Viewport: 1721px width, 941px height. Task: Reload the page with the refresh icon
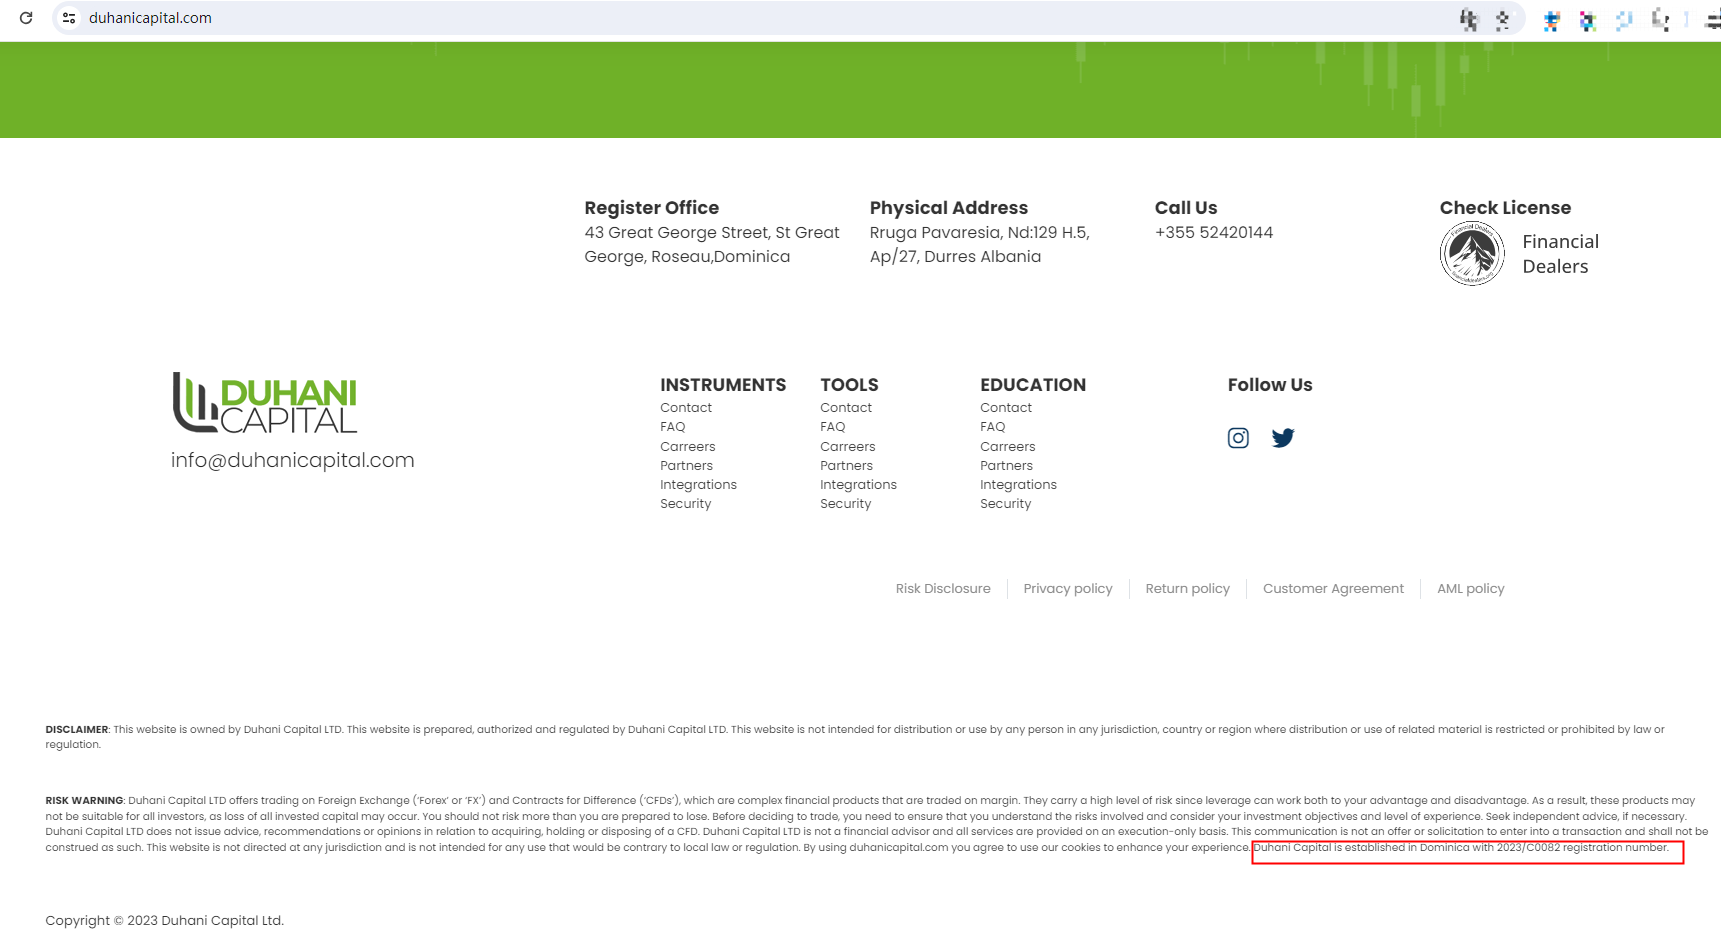point(26,18)
